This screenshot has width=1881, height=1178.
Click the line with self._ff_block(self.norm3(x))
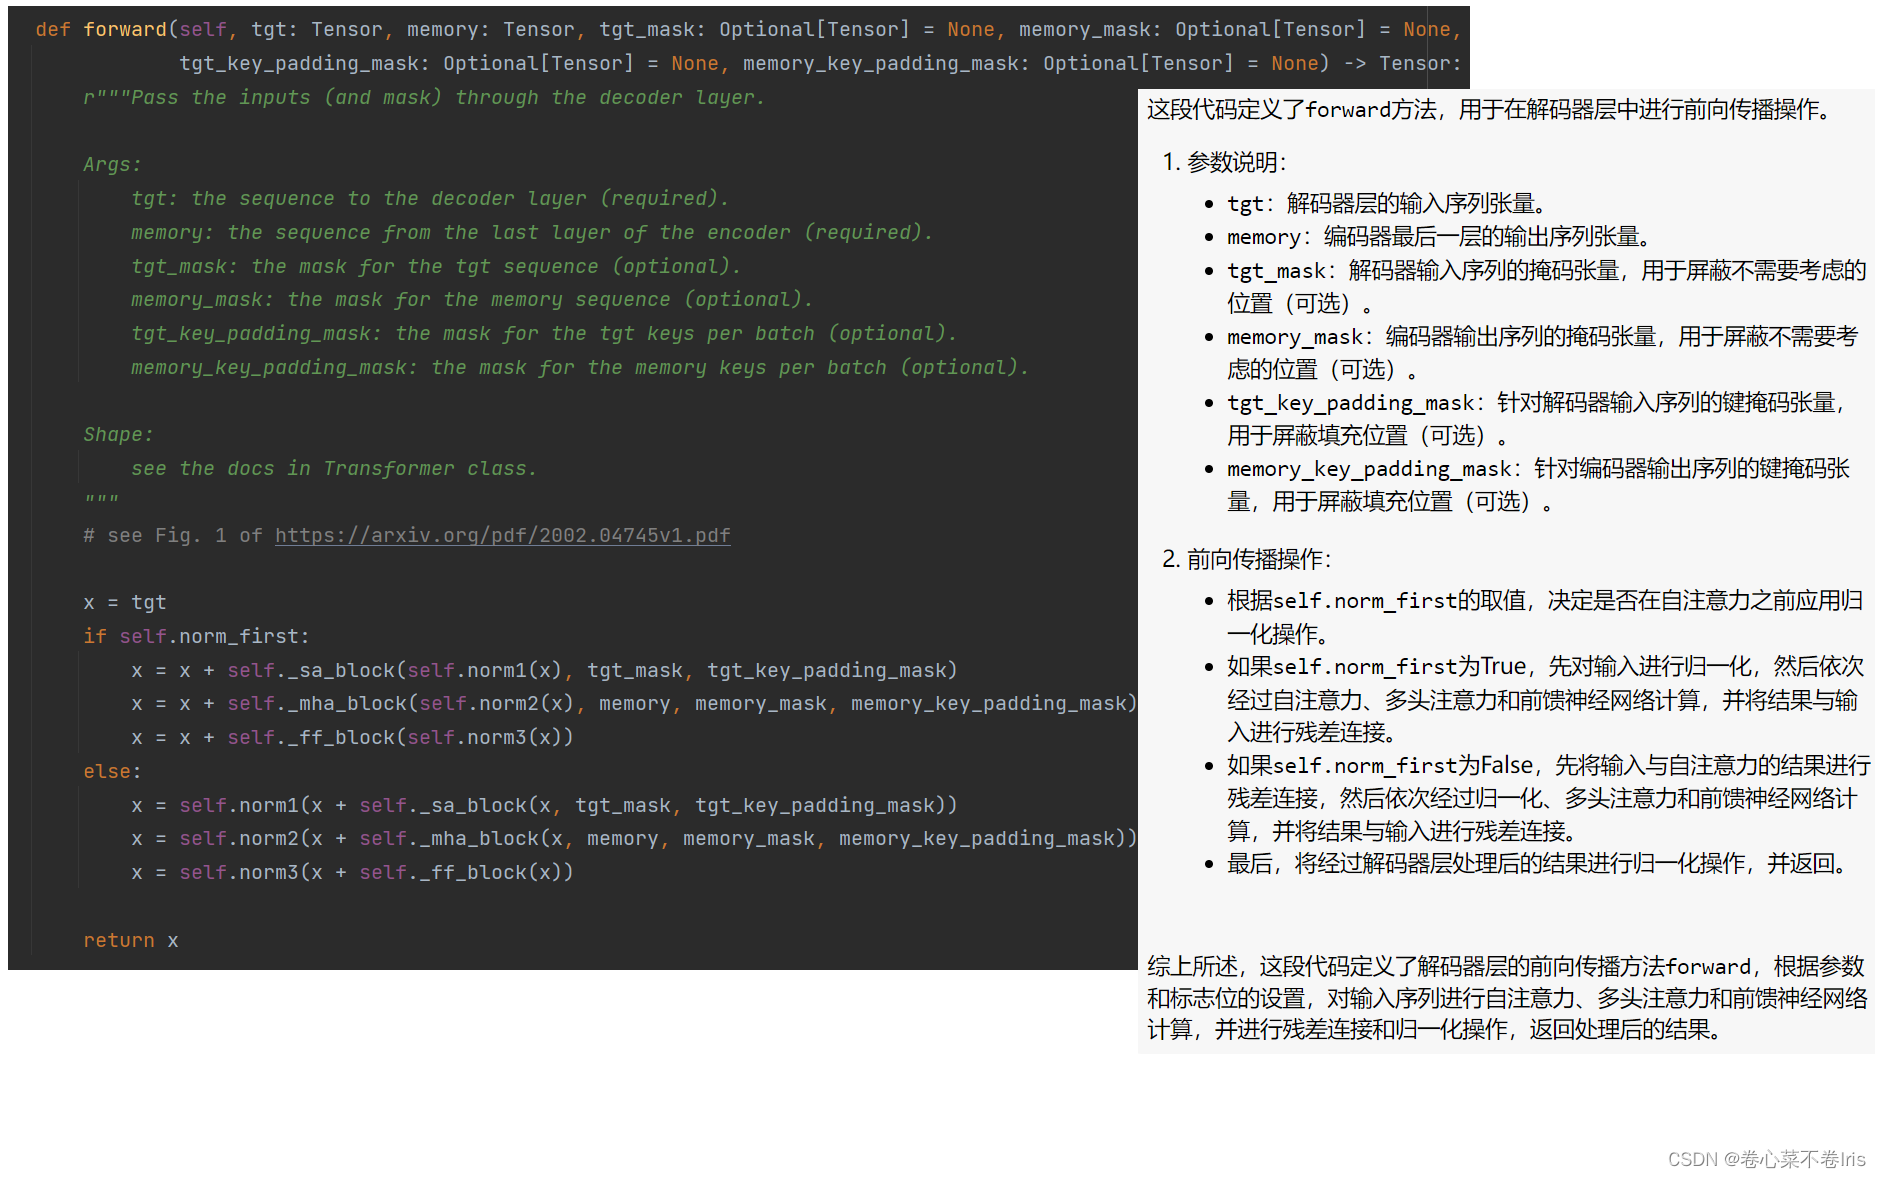(353, 737)
